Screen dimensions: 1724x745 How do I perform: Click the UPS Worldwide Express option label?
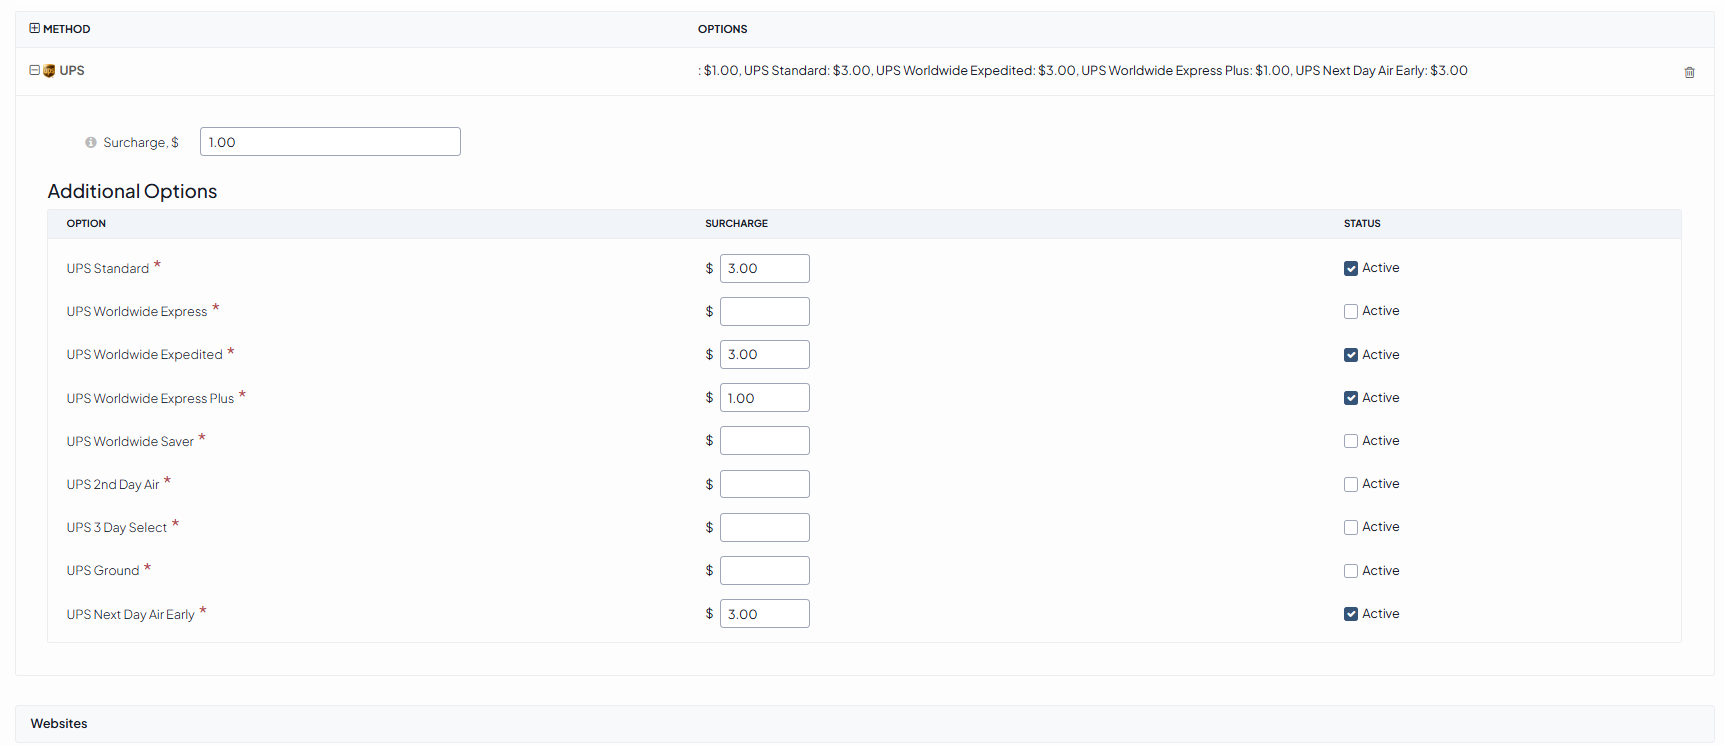click(x=137, y=312)
